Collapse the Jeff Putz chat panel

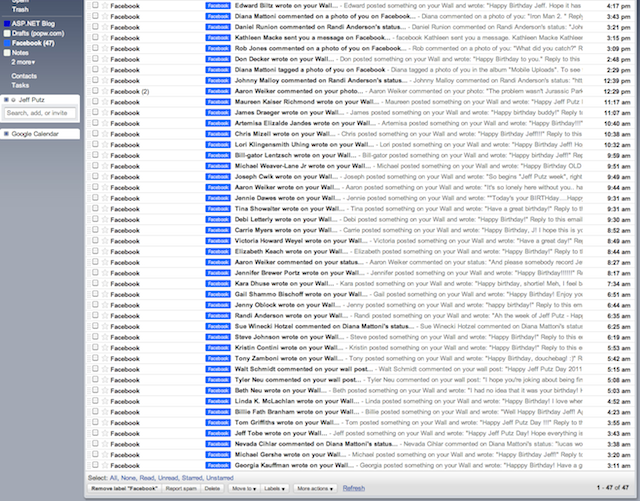(x=6, y=100)
